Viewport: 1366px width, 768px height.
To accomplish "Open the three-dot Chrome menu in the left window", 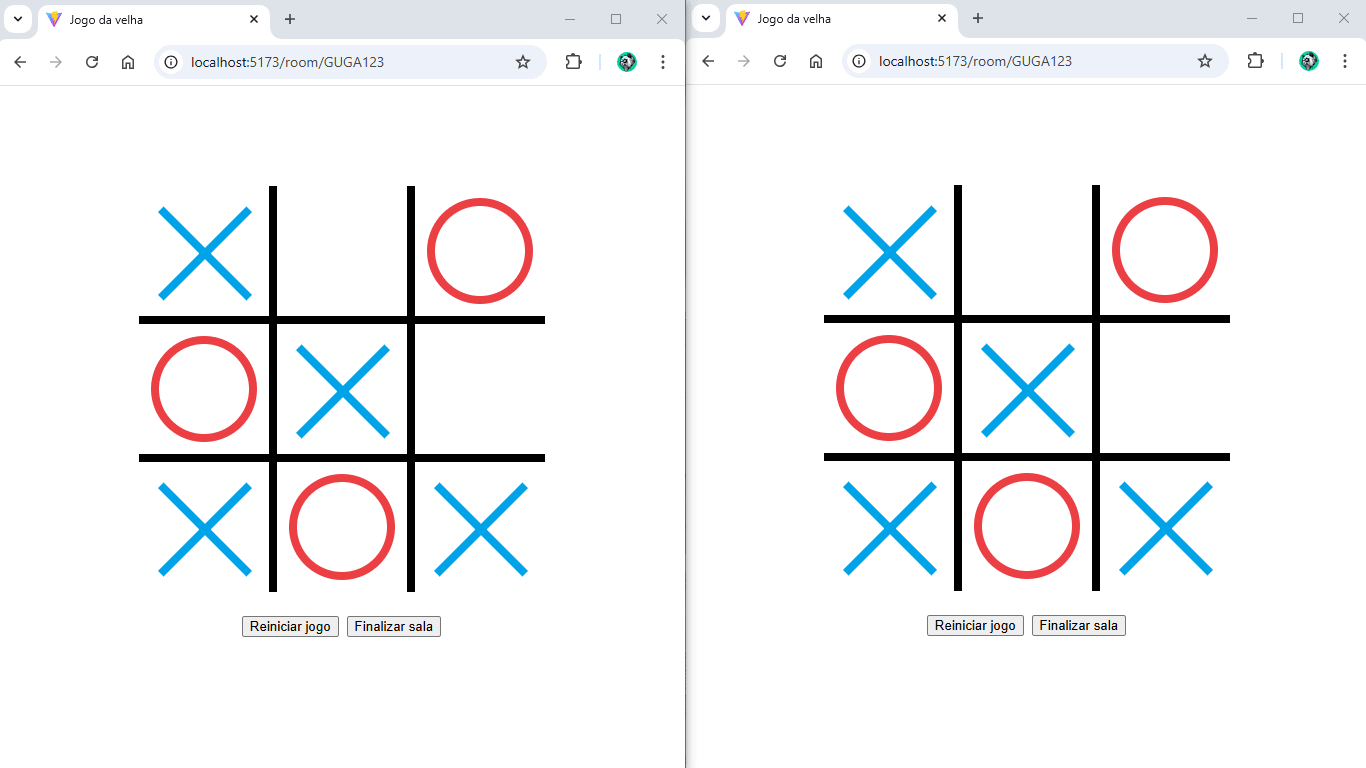I will 663,62.
